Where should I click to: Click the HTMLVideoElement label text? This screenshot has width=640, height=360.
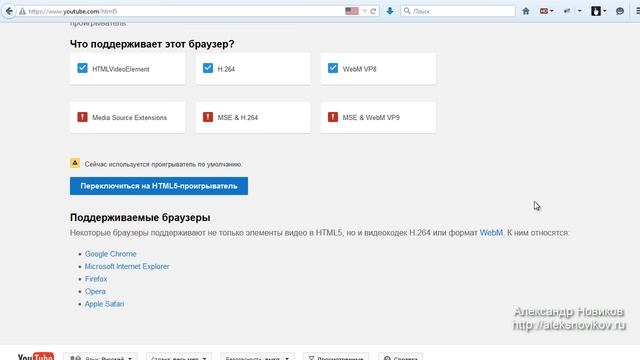[120, 69]
